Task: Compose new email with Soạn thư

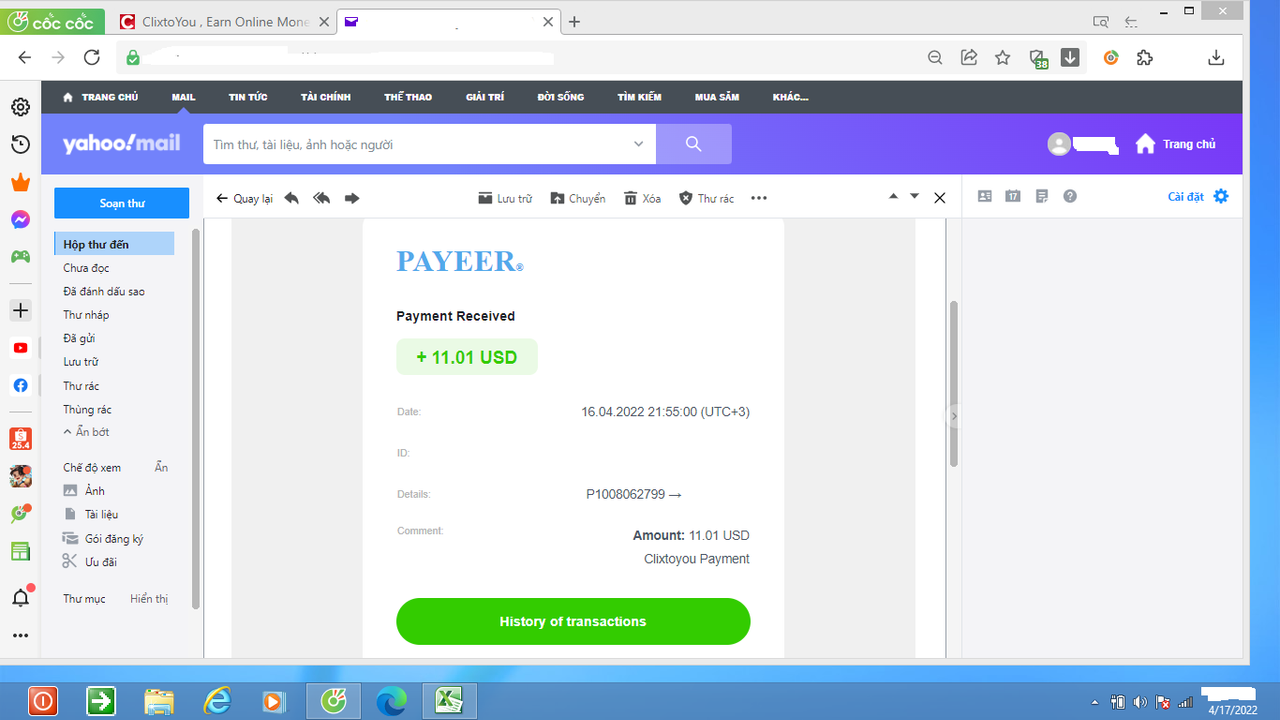Action: tap(122, 203)
